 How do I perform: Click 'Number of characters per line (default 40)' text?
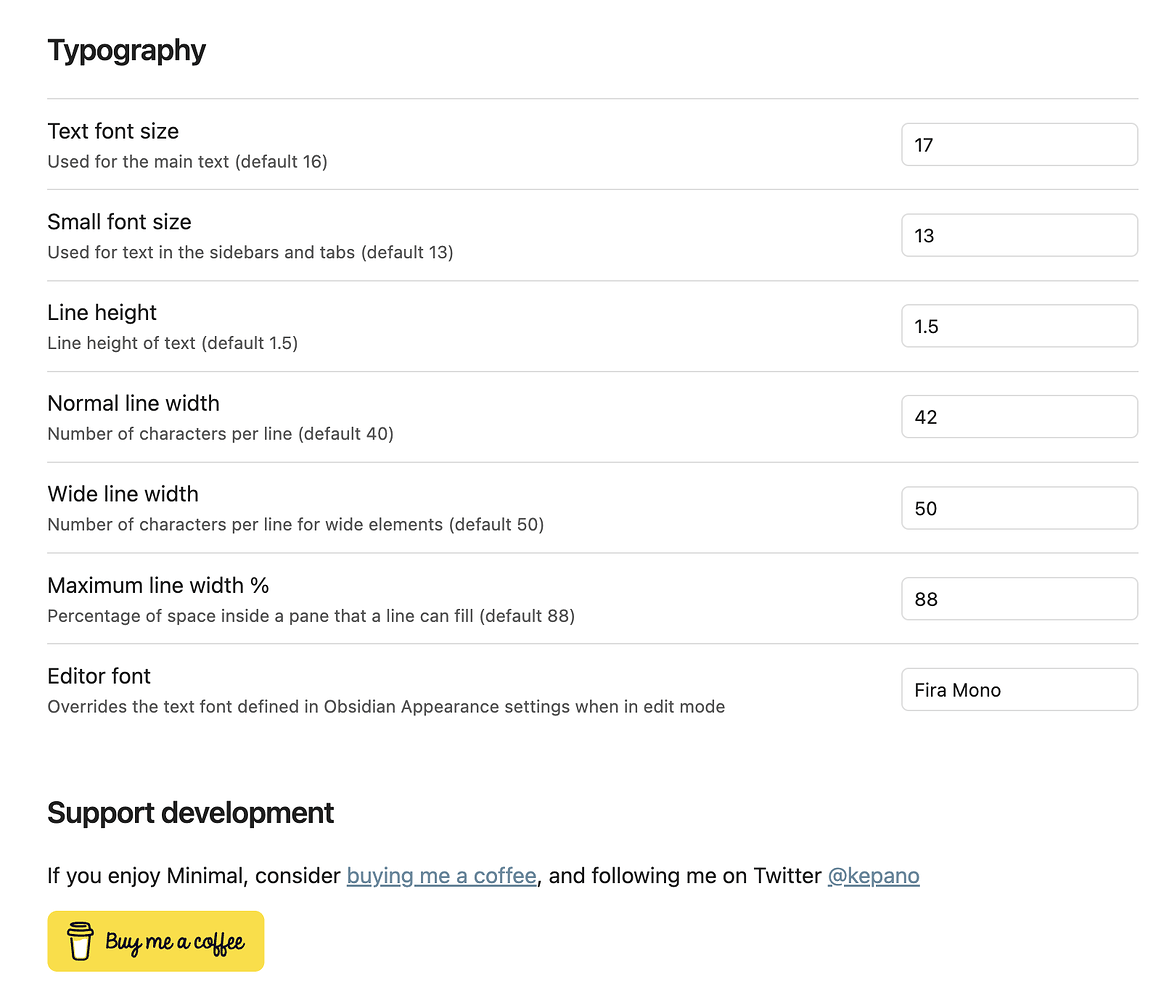(x=220, y=434)
